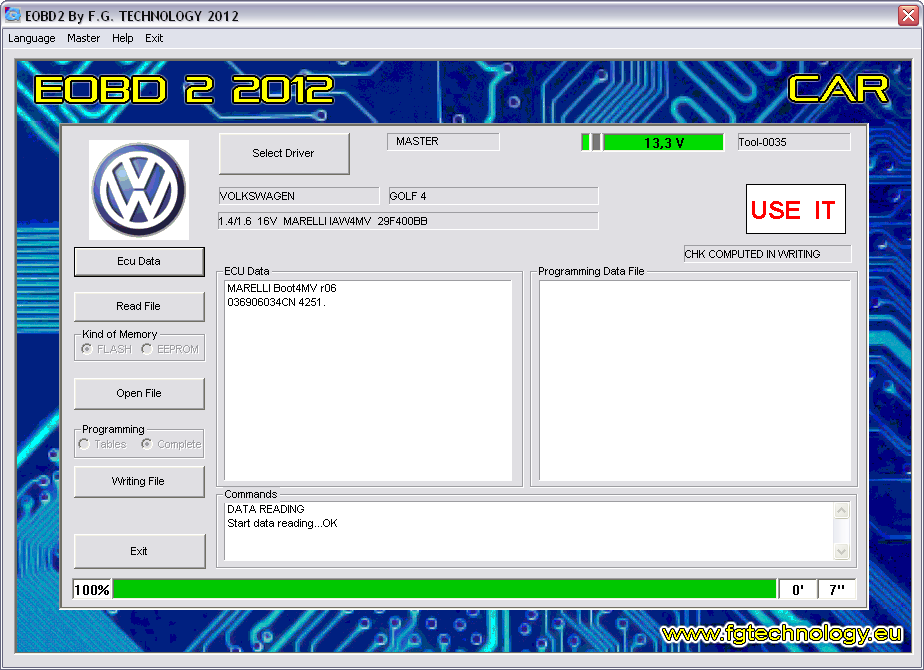Click the Volkswagen logo image
This screenshot has height=670, width=924.
(139, 190)
